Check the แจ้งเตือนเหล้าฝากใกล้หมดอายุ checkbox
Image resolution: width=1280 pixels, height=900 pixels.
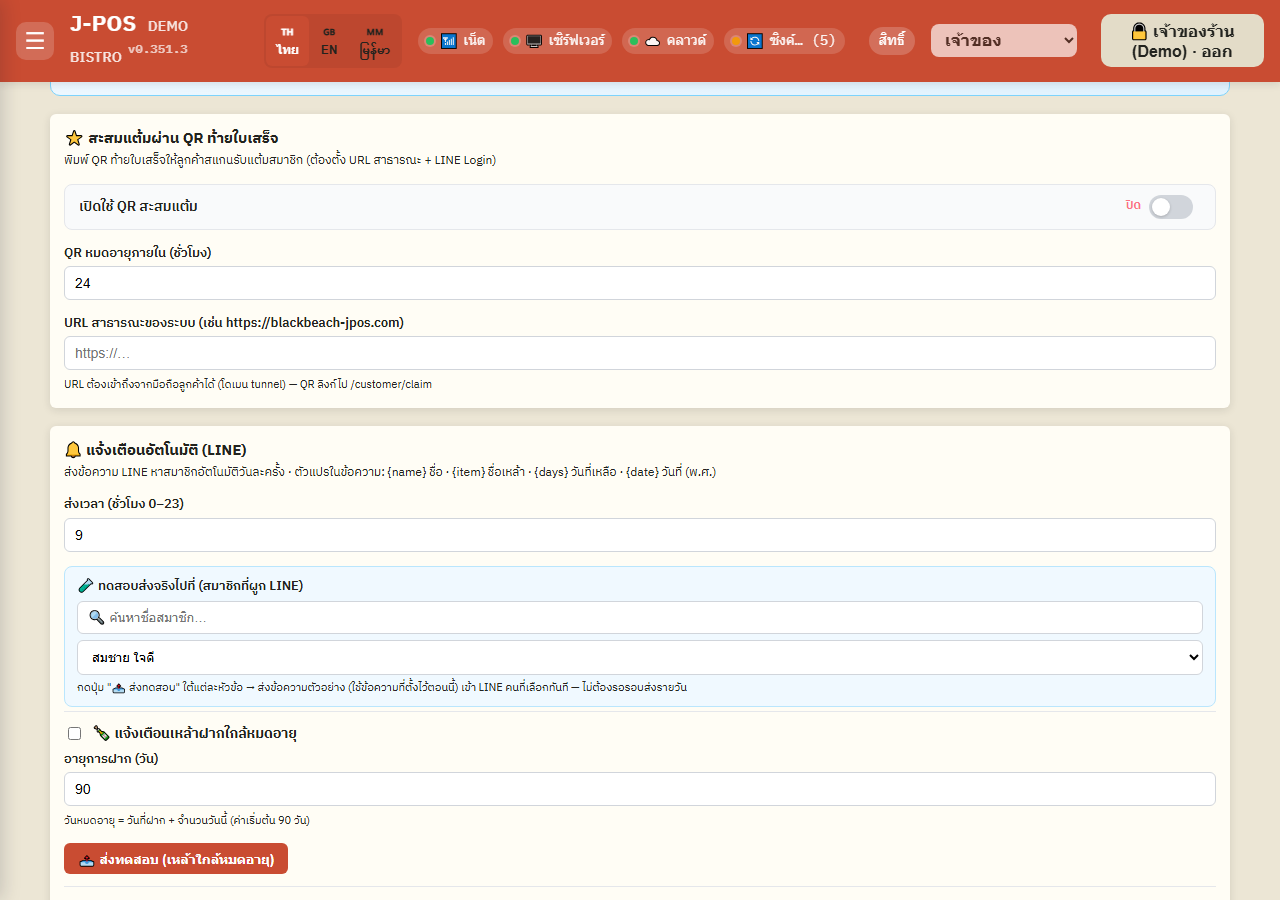pyautogui.click(x=74, y=733)
